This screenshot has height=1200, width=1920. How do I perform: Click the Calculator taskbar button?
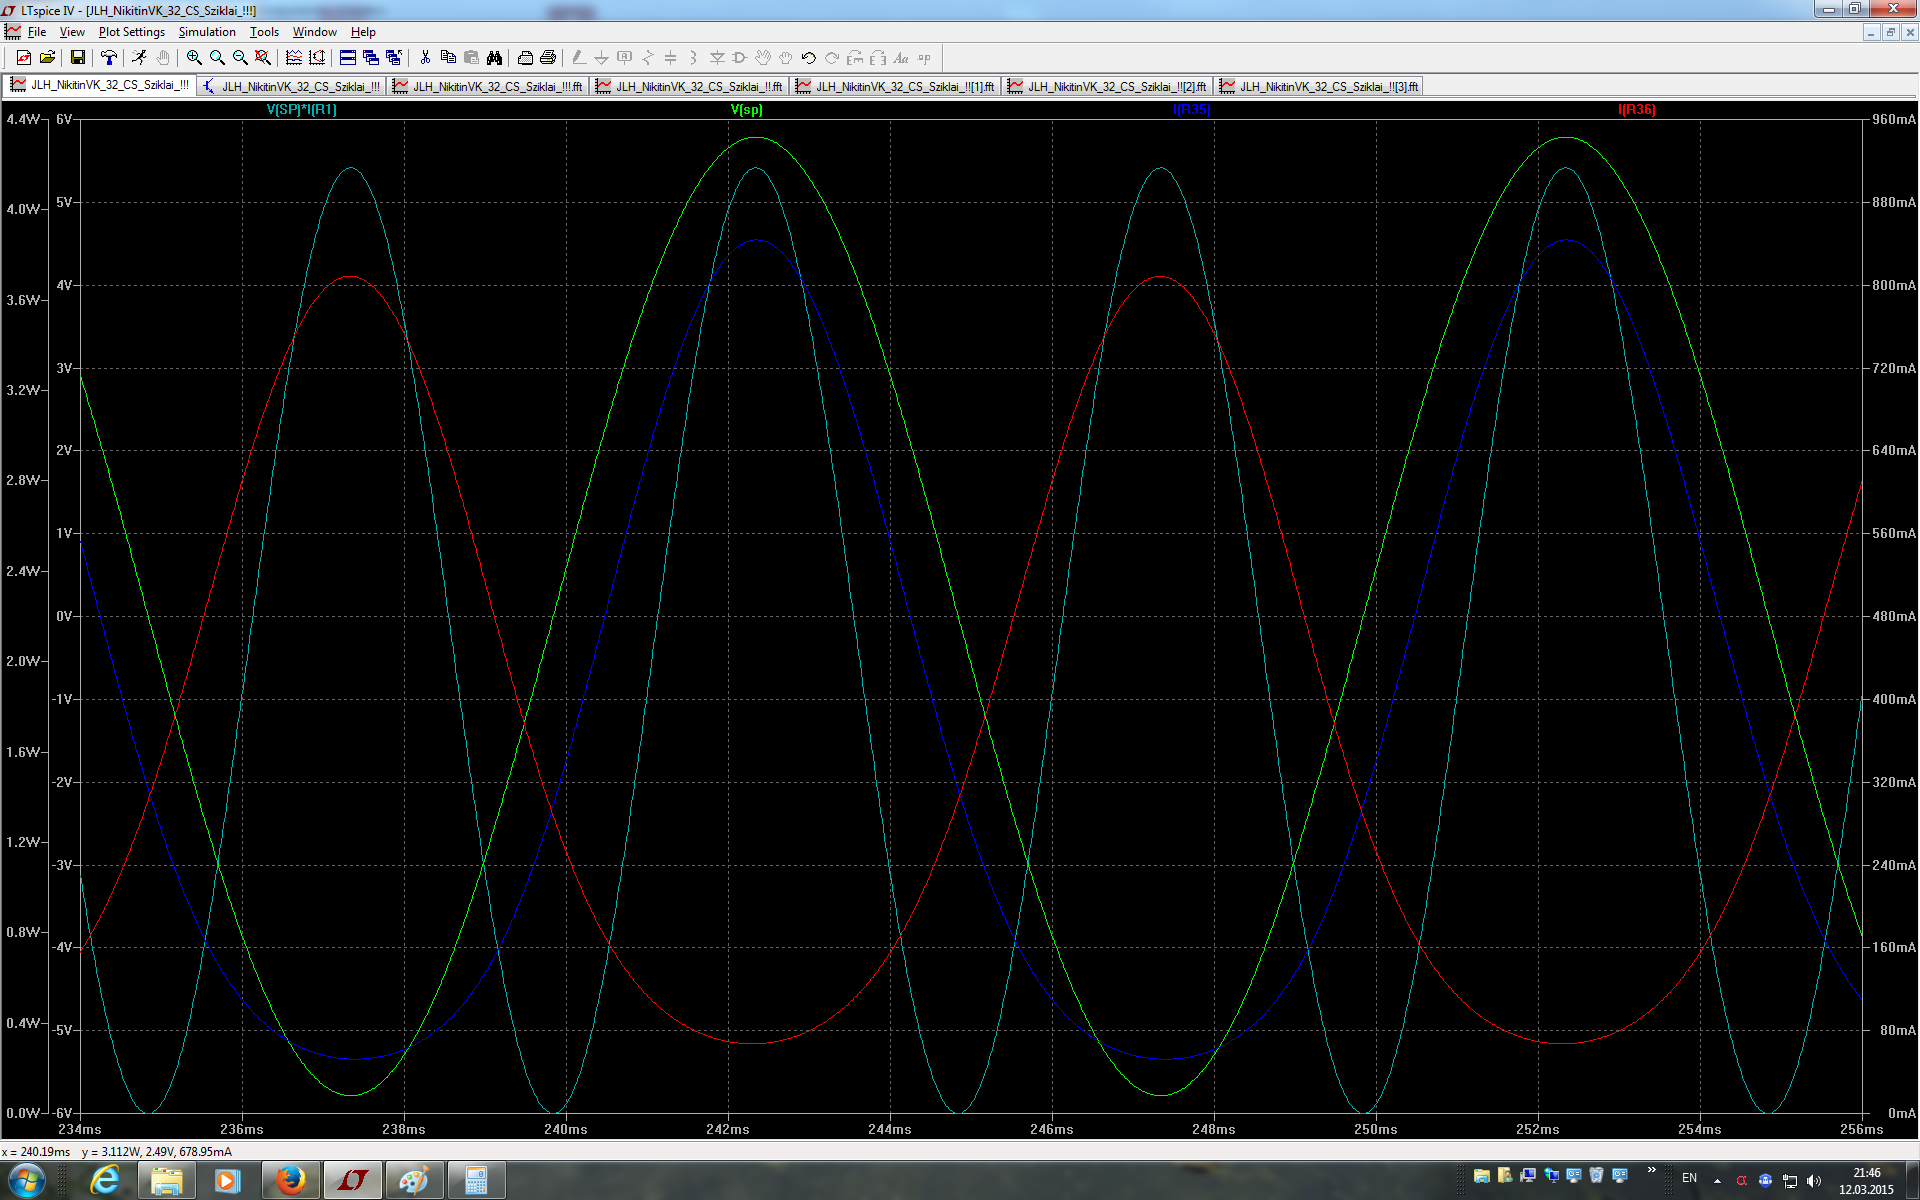(x=476, y=1181)
